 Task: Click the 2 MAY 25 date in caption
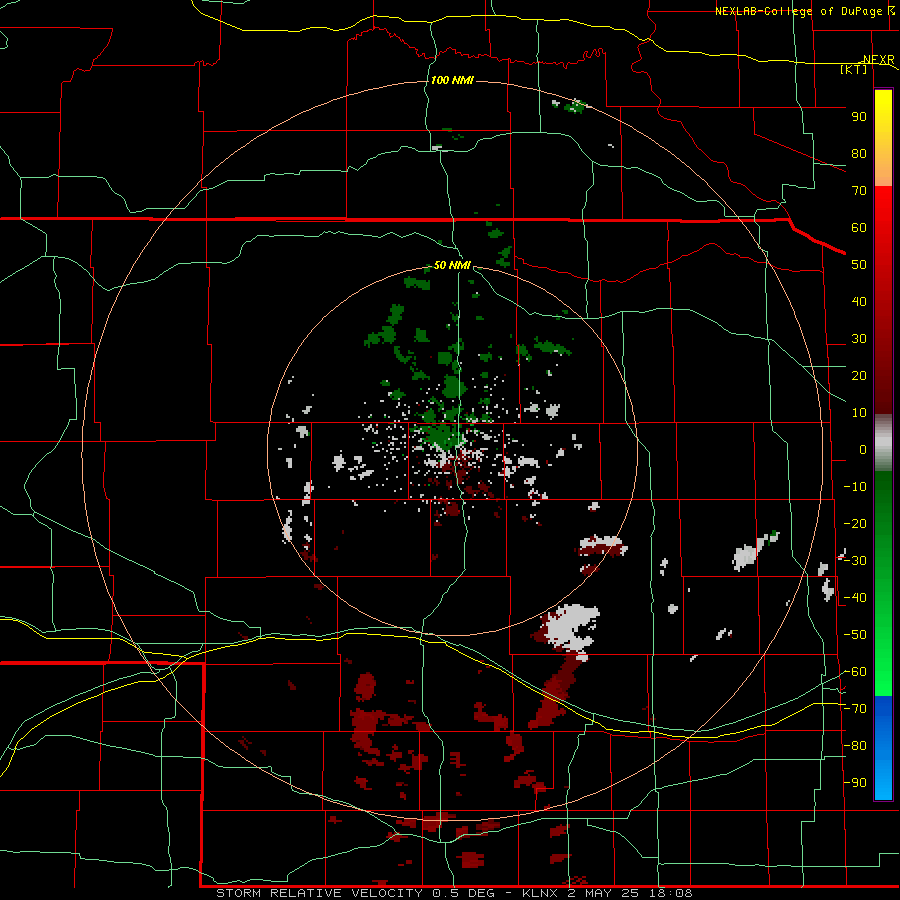pyautogui.click(x=603, y=893)
